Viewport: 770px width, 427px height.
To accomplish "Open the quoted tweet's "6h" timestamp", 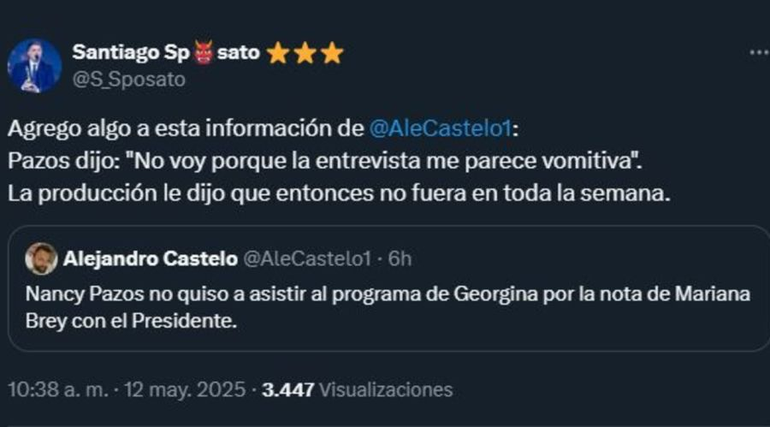I will click(x=400, y=259).
